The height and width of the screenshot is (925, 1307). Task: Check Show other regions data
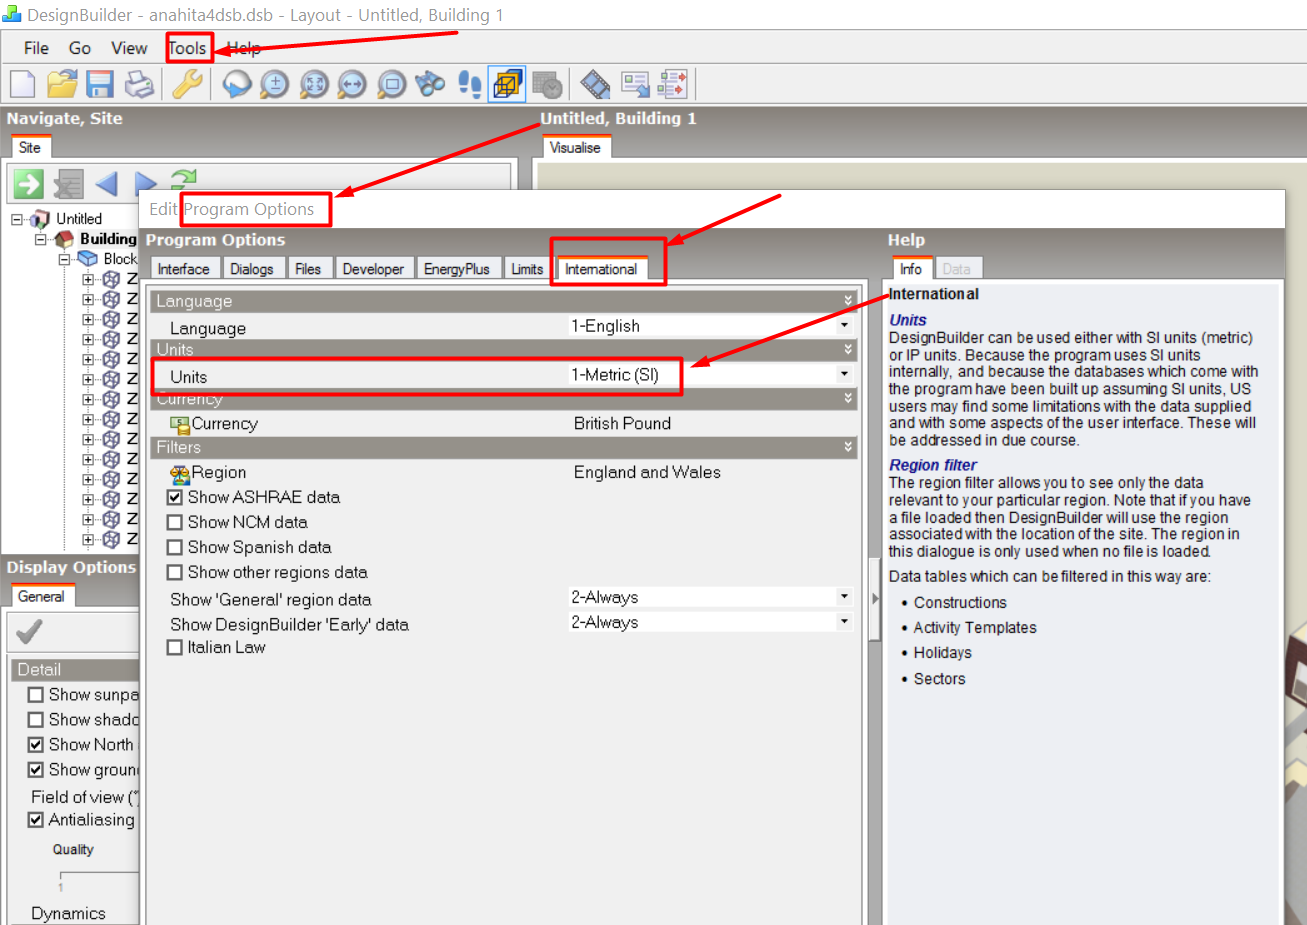coord(175,572)
